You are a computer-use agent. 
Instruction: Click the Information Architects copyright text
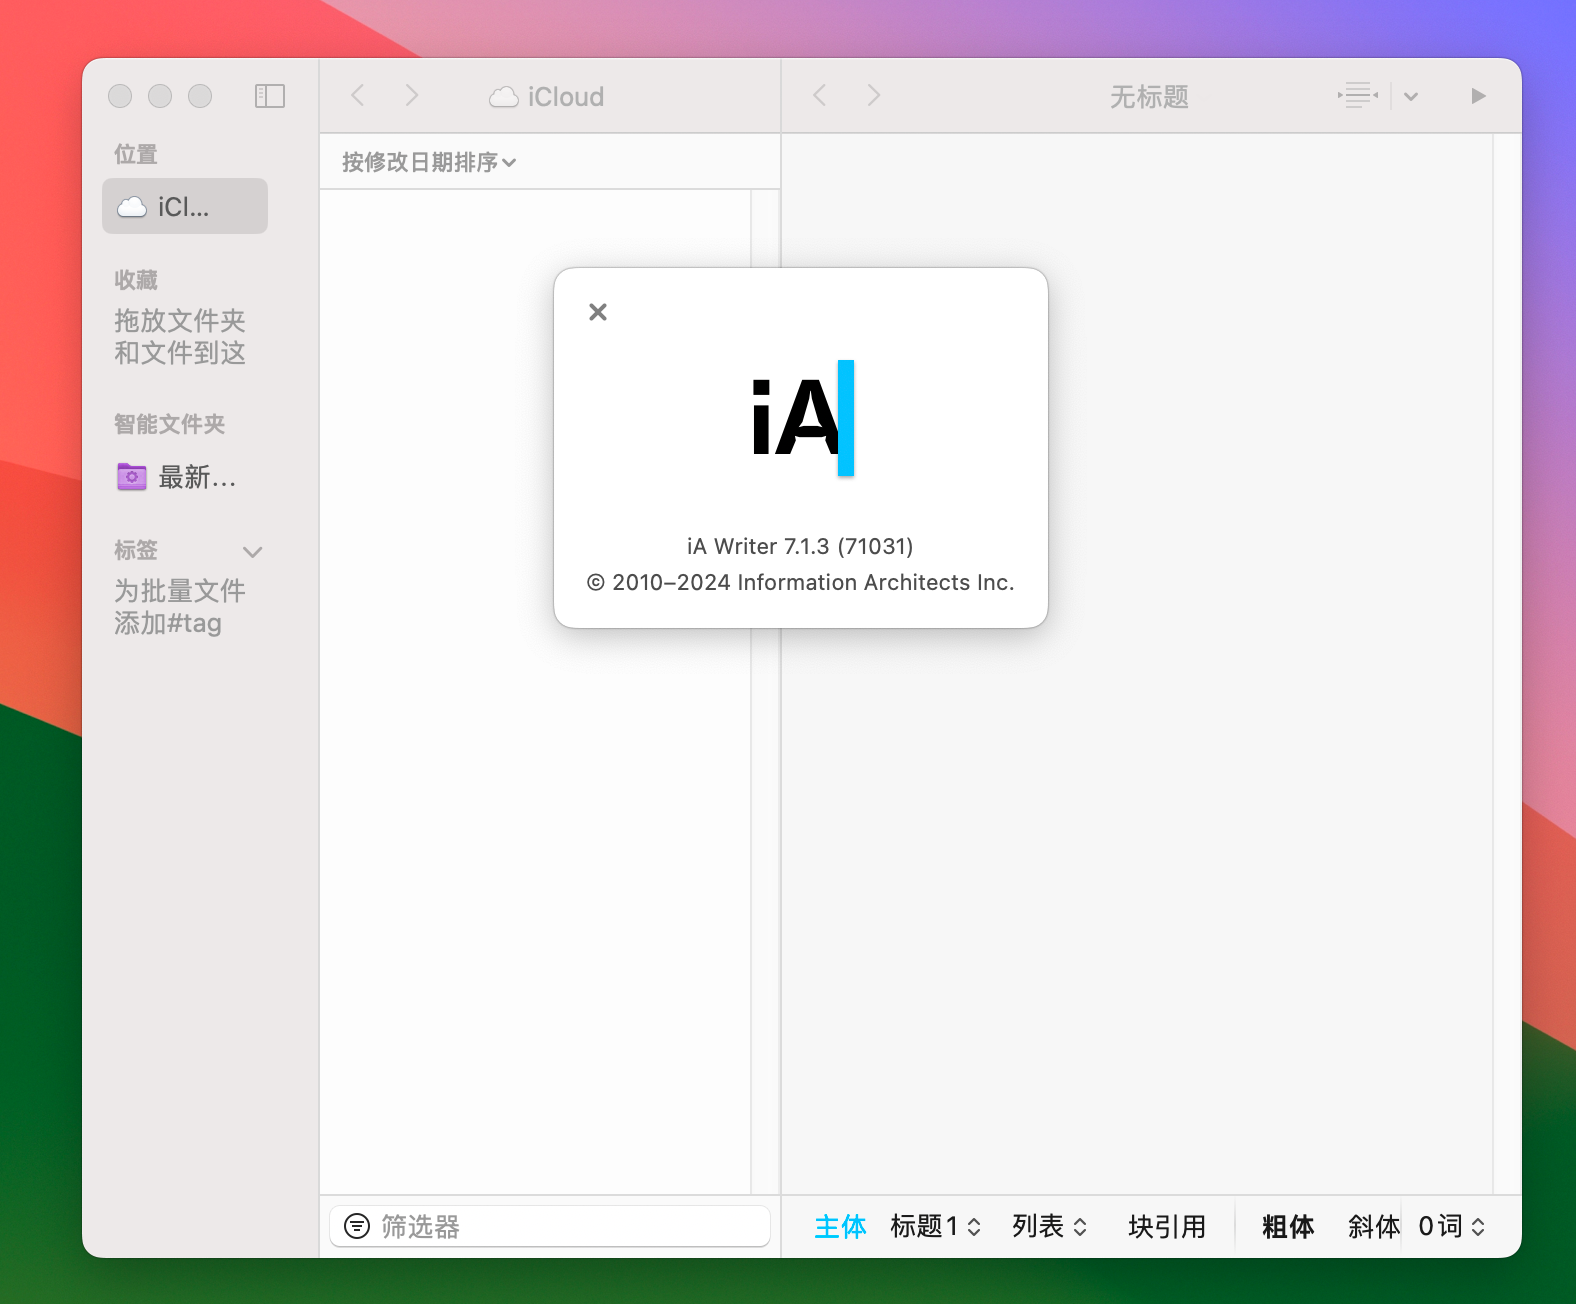pyautogui.click(x=800, y=582)
